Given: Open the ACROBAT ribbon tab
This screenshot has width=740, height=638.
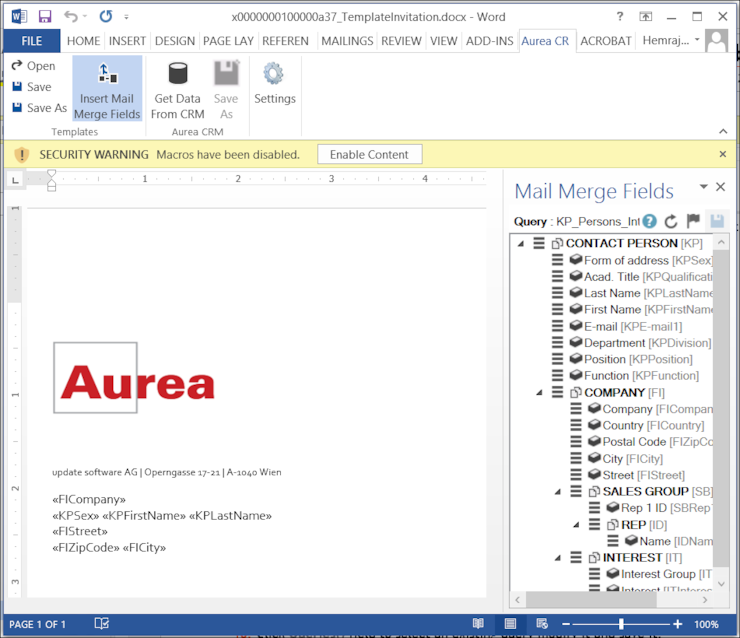Looking at the screenshot, I should click(605, 41).
